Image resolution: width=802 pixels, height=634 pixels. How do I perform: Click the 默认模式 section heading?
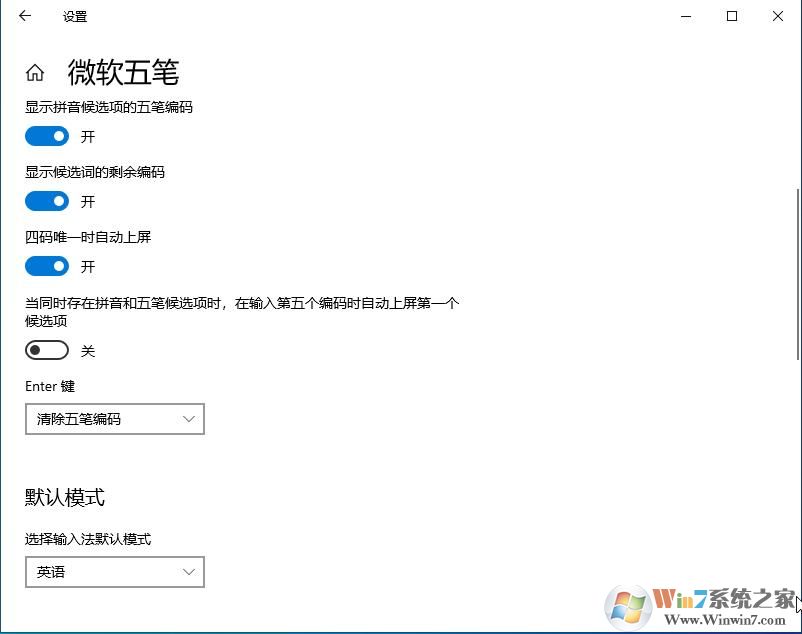pyautogui.click(x=65, y=497)
